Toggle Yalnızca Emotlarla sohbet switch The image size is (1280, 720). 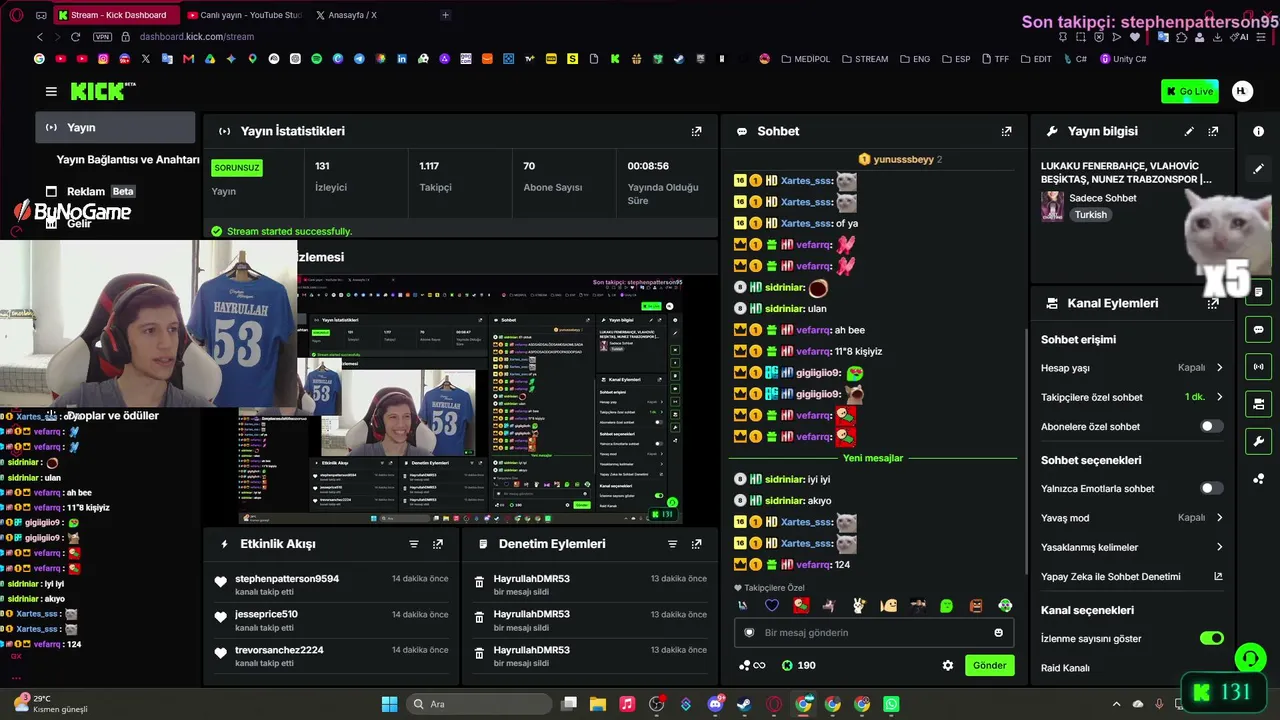click(1211, 488)
